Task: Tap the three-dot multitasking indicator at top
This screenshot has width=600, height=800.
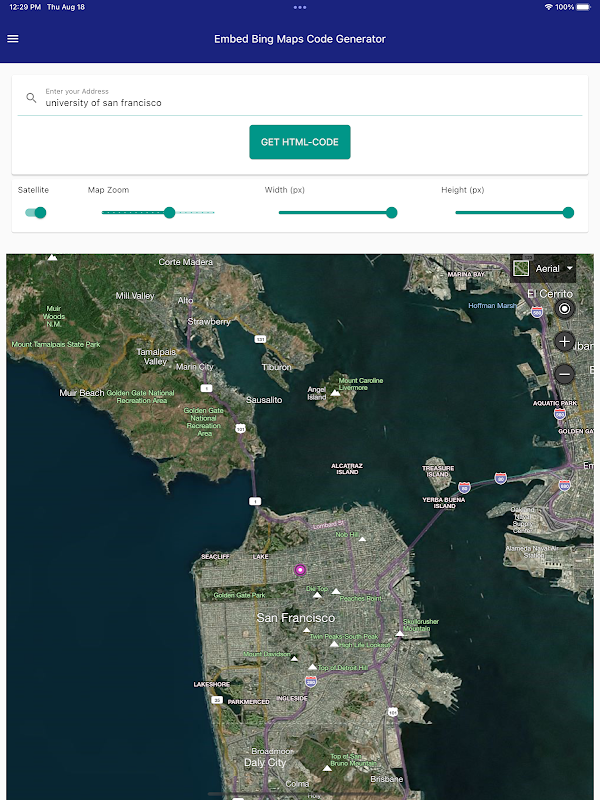Action: point(300,7)
